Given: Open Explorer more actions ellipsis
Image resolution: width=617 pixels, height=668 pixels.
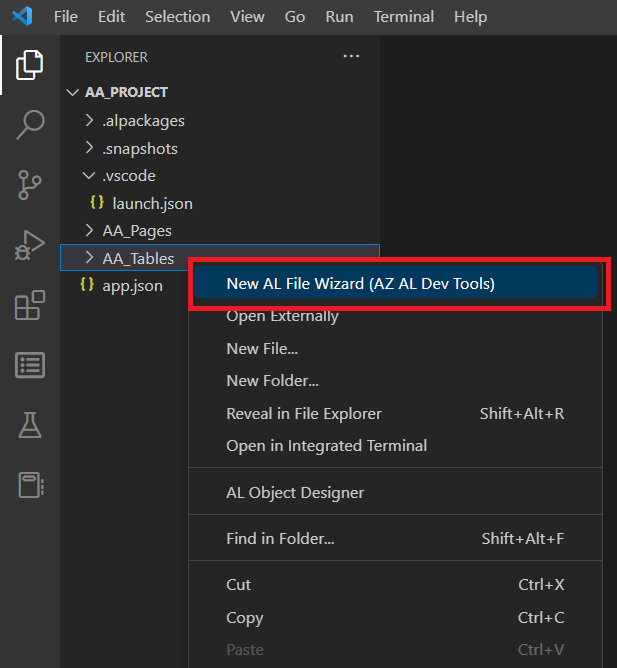Looking at the screenshot, I should [x=351, y=56].
